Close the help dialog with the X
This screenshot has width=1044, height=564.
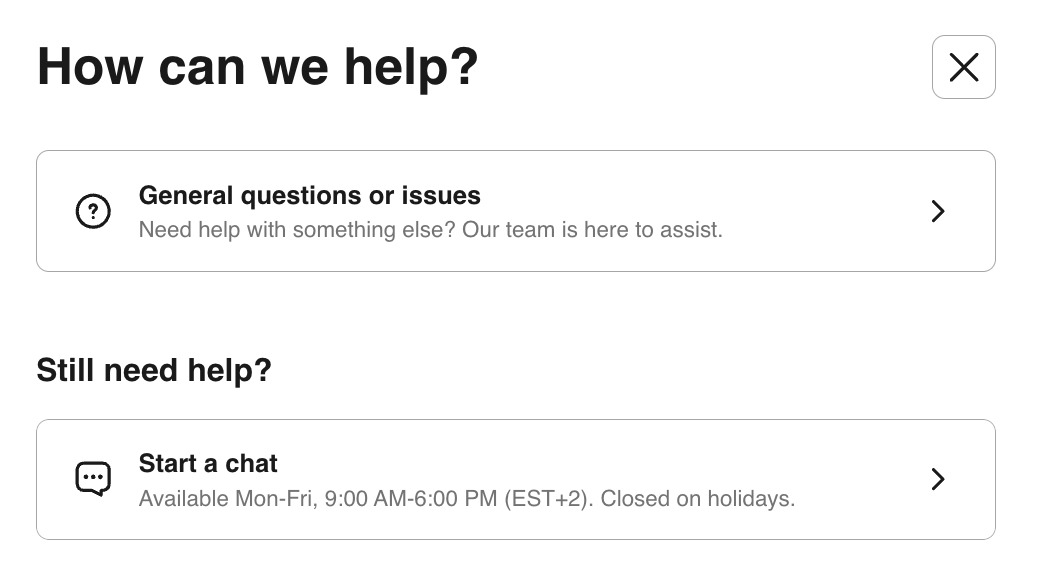(x=963, y=67)
